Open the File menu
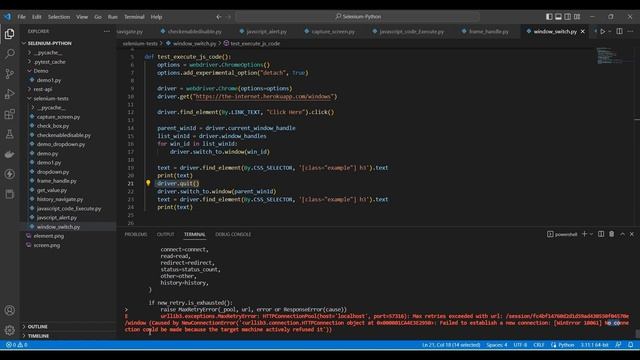 (22, 17)
